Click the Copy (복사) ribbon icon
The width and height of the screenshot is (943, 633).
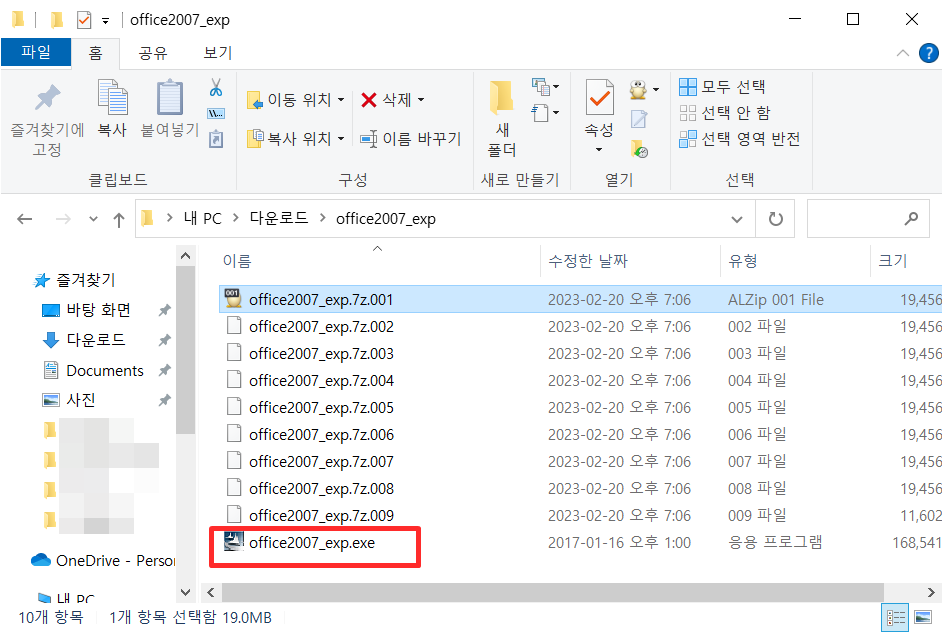coord(112,97)
